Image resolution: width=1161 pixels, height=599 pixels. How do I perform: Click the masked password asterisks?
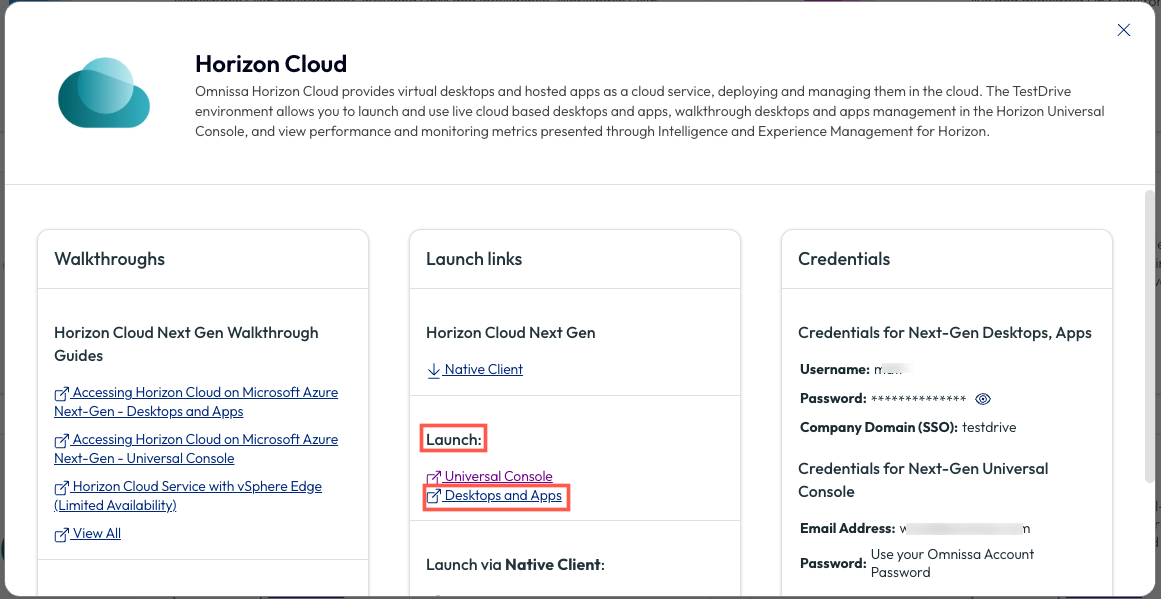click(918, 399)
